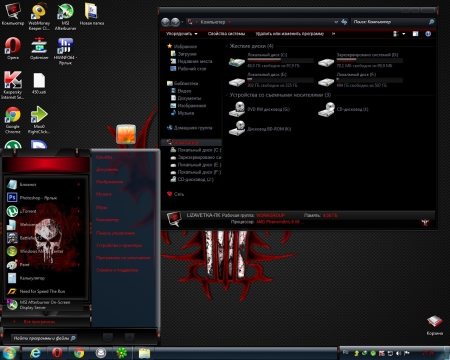Viewport: 450px width, 360px height.
Task: Open Упорядочить dropdown in Explorer toolbar
Action: tap(182, 34)
